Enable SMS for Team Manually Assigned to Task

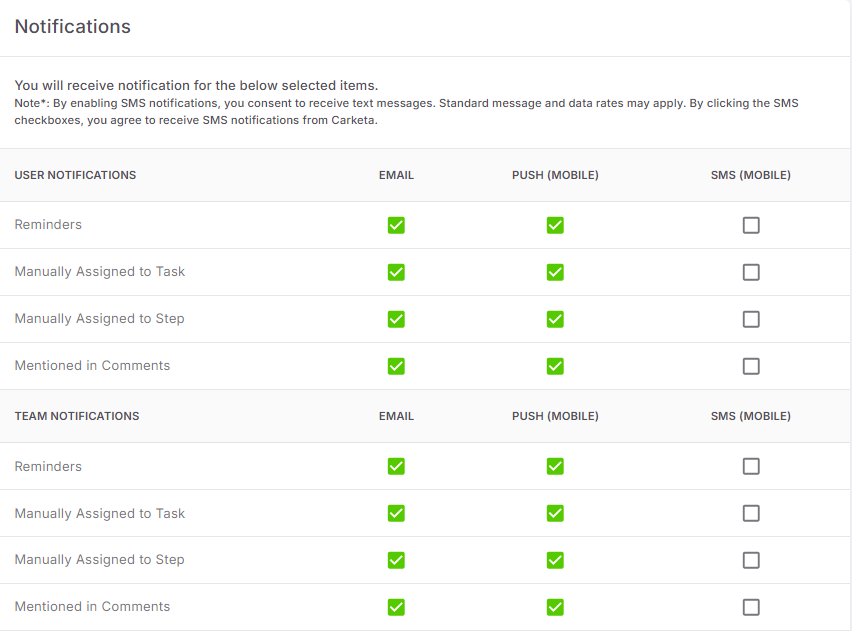click(751, 513)
